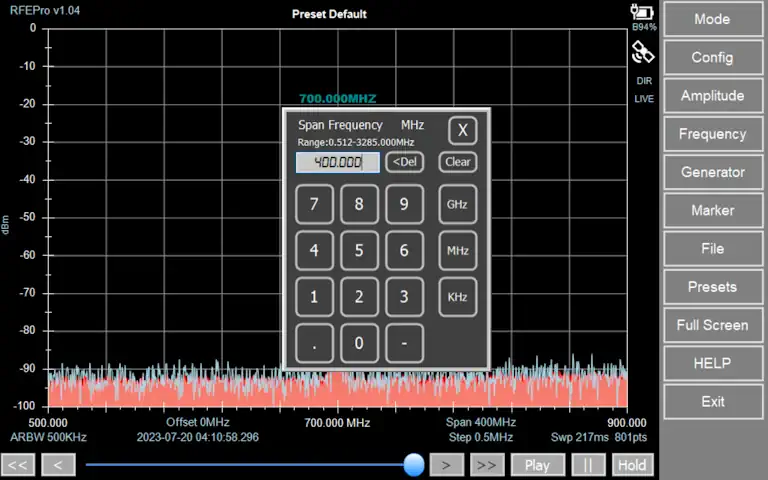Open the Amplitude menu
Viewport: 768px width, 480px height.
pyautogui.click(x=712, y=96)
